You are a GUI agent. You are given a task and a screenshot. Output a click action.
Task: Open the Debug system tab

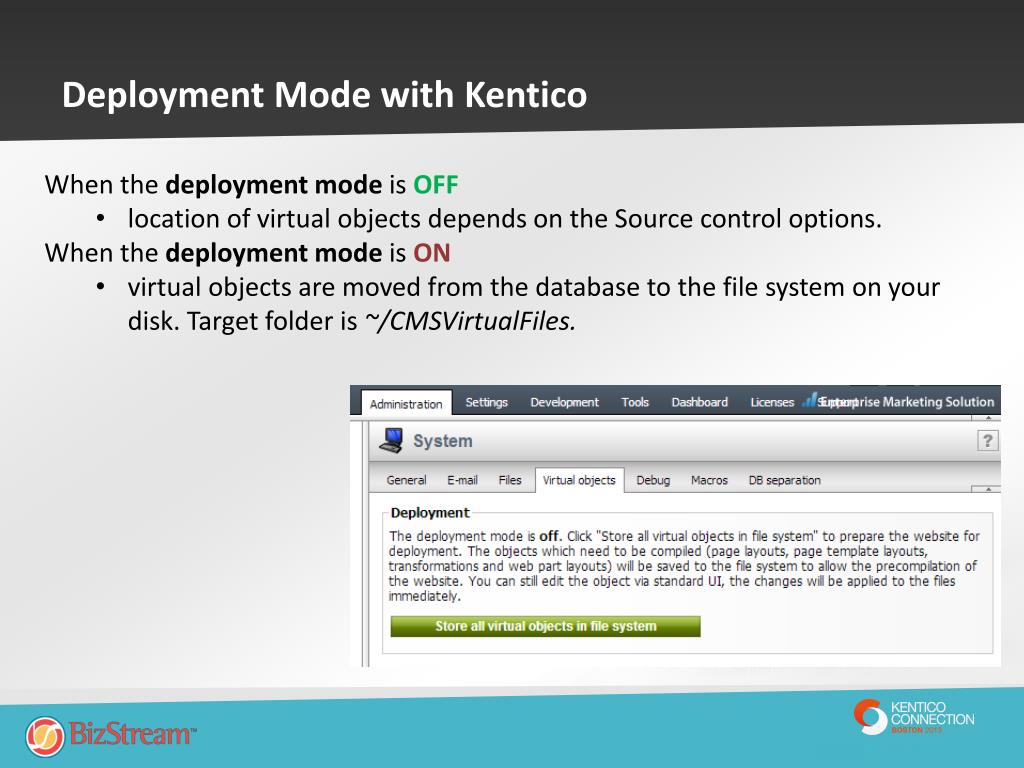pos(653,480)
